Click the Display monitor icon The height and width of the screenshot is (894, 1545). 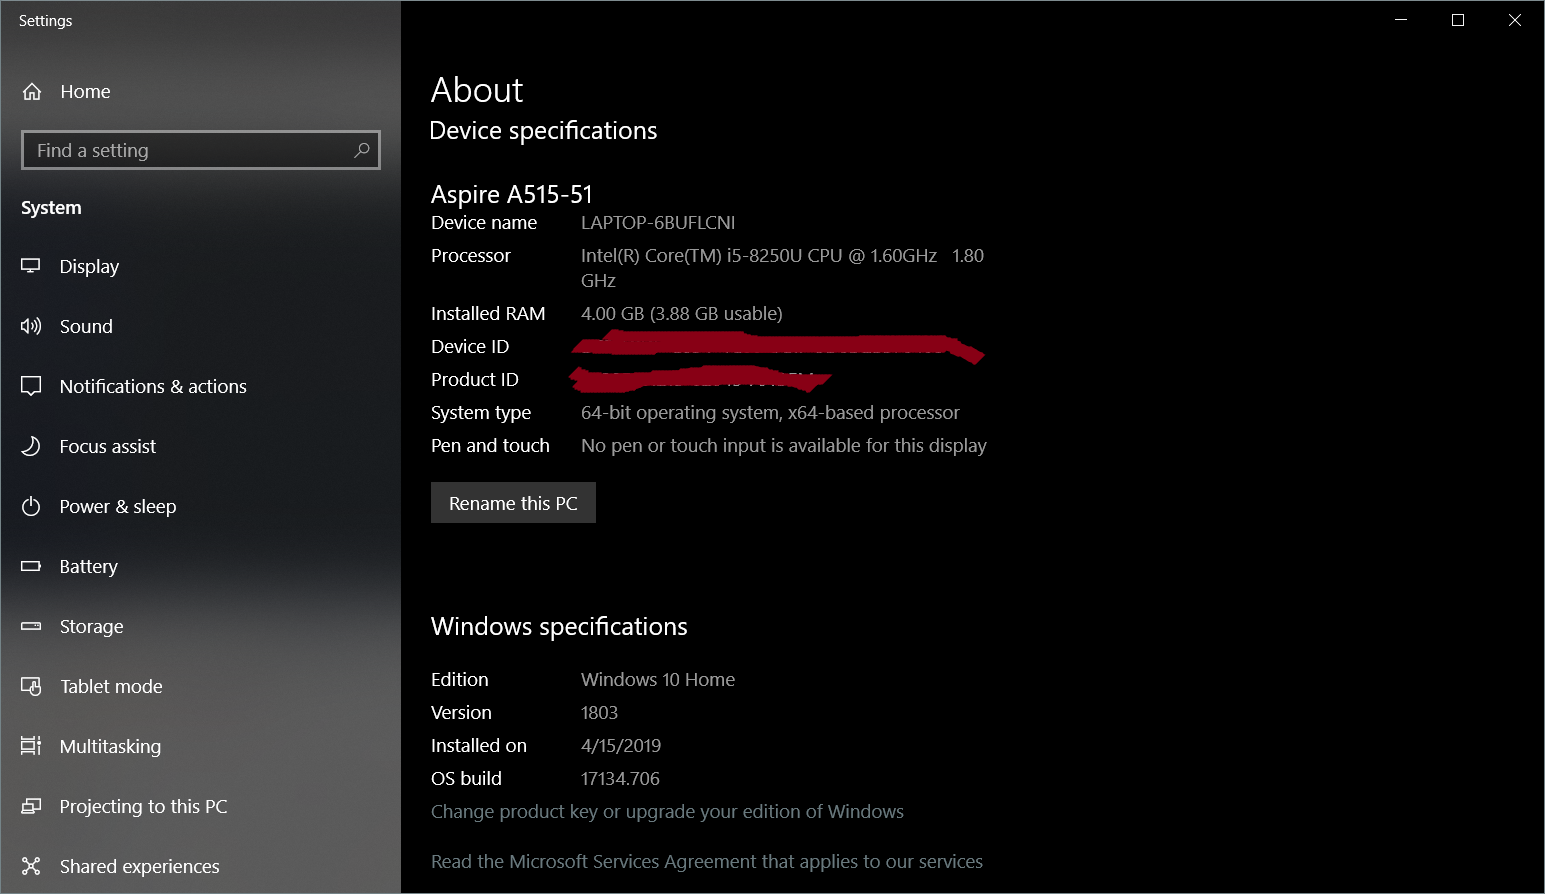pos(31,266)
